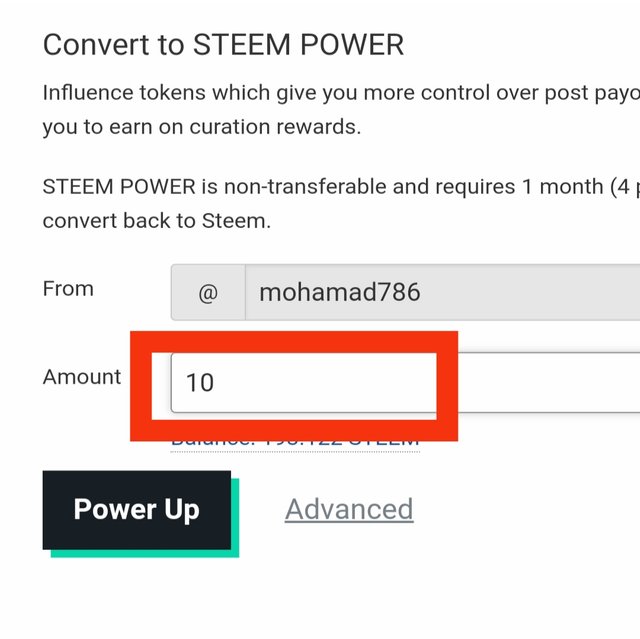Image resolution: width=640 pixels, height=639 pixels.
Task: Click the Convert to STEEM POWER heading
Action: pos(223,45)
